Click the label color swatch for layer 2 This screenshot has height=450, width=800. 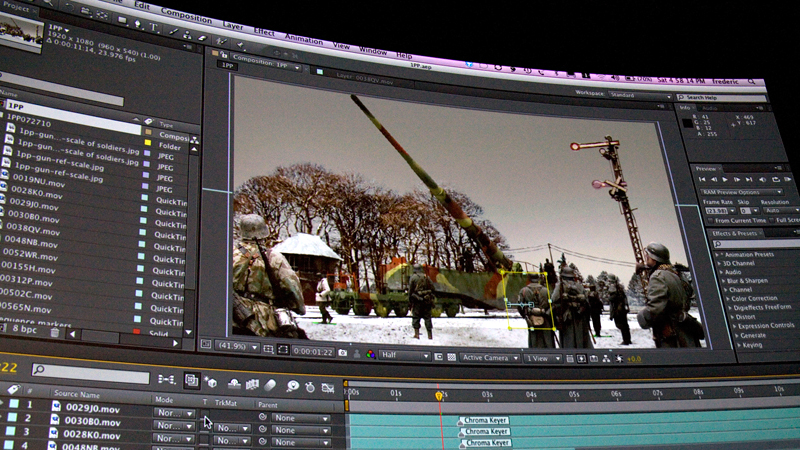coord(12,417)
